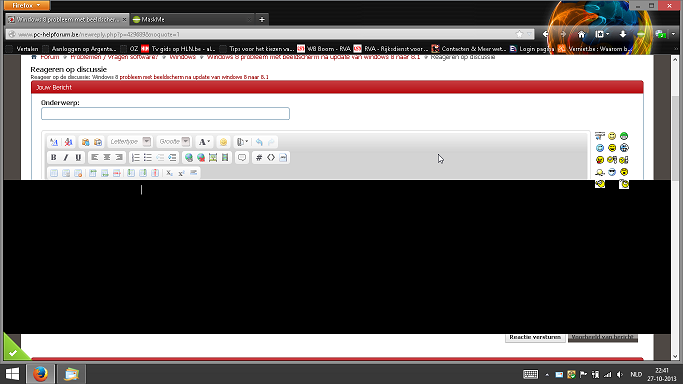Insert a link with the globe icon
The image size is (683, 384).
189,158
